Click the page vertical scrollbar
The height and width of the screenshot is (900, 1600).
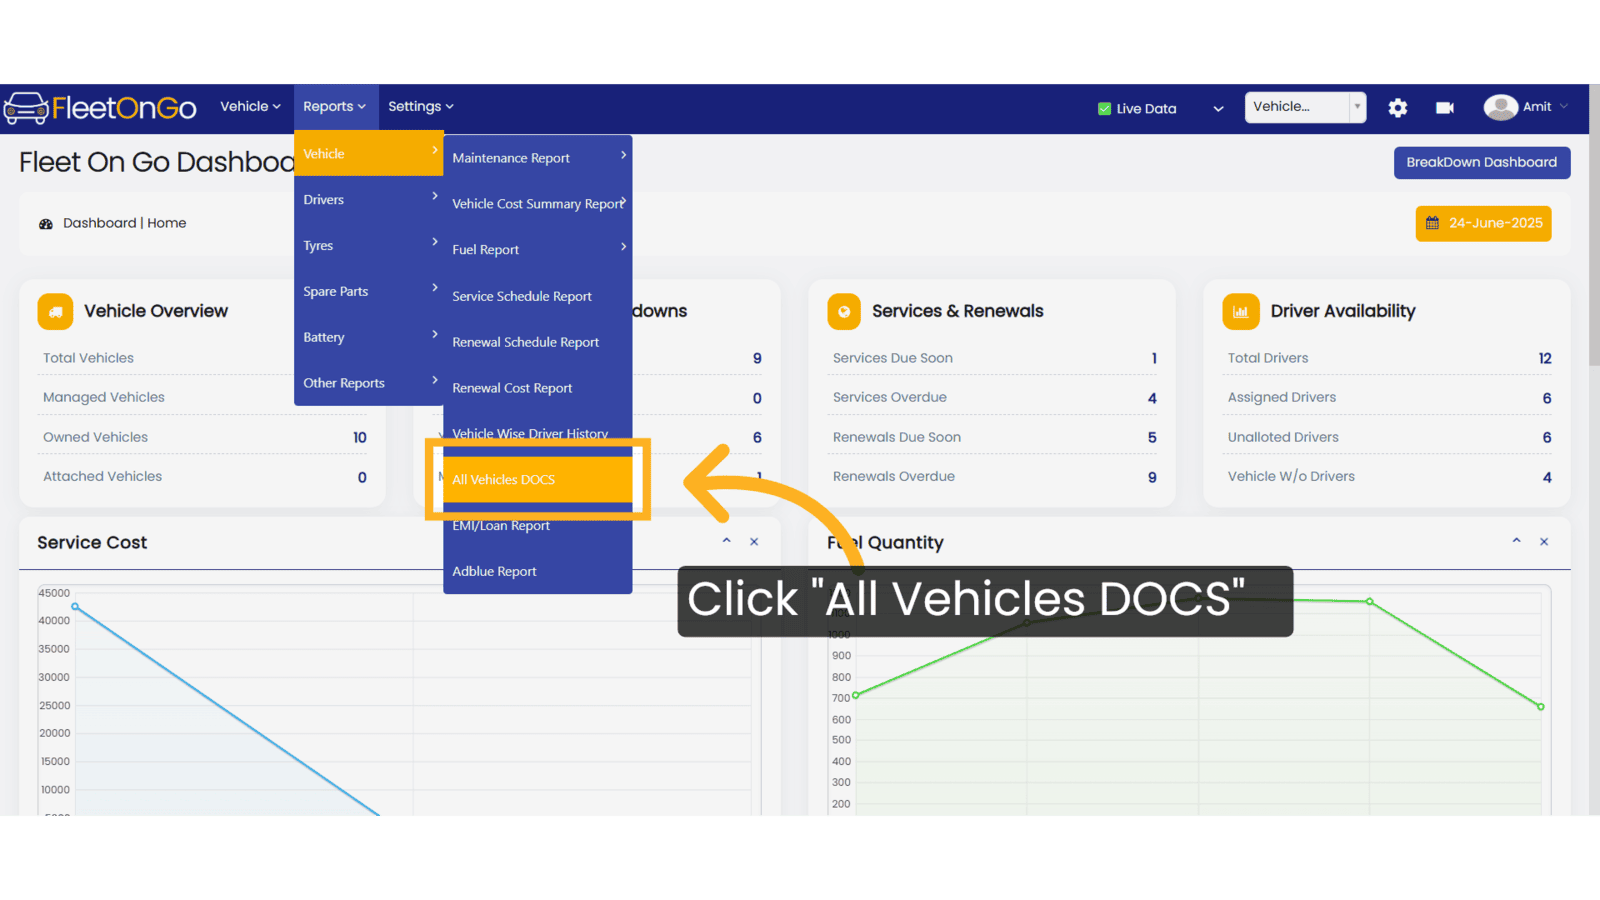tap(1594, 225)
